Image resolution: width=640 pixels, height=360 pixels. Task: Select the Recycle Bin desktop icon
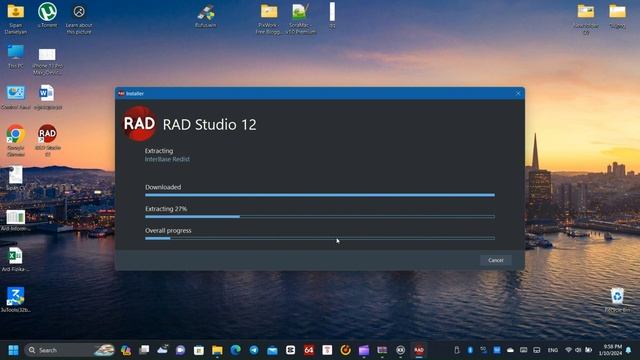(x=617, y=300)
